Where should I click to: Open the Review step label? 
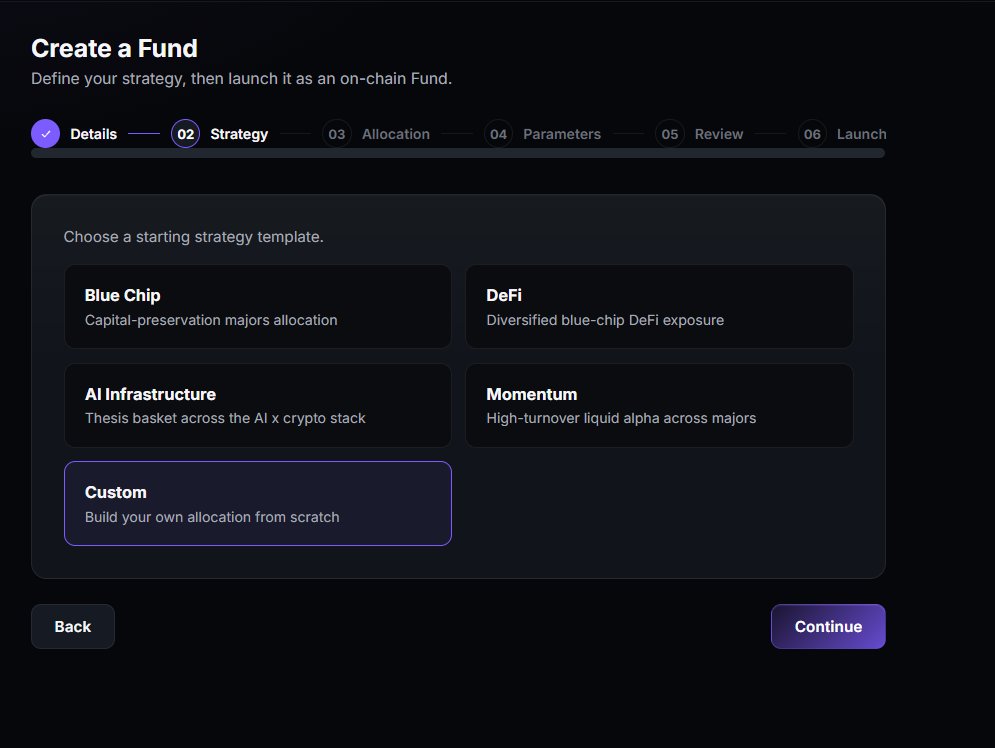[x=719, y=135]
